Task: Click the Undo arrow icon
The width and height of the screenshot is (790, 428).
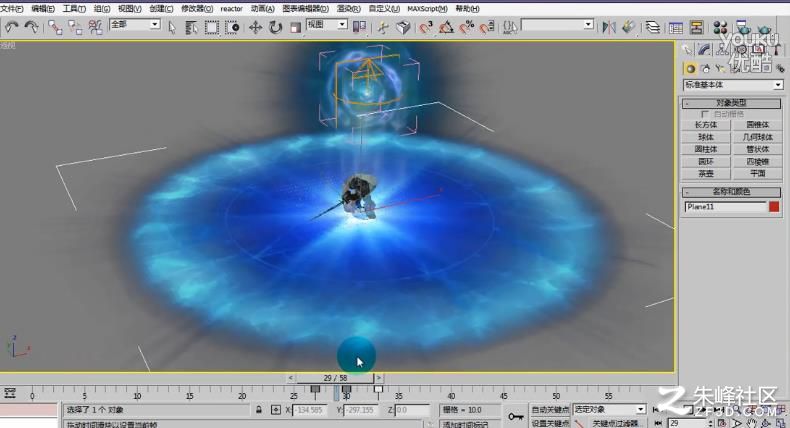Action: pos(11,27)
